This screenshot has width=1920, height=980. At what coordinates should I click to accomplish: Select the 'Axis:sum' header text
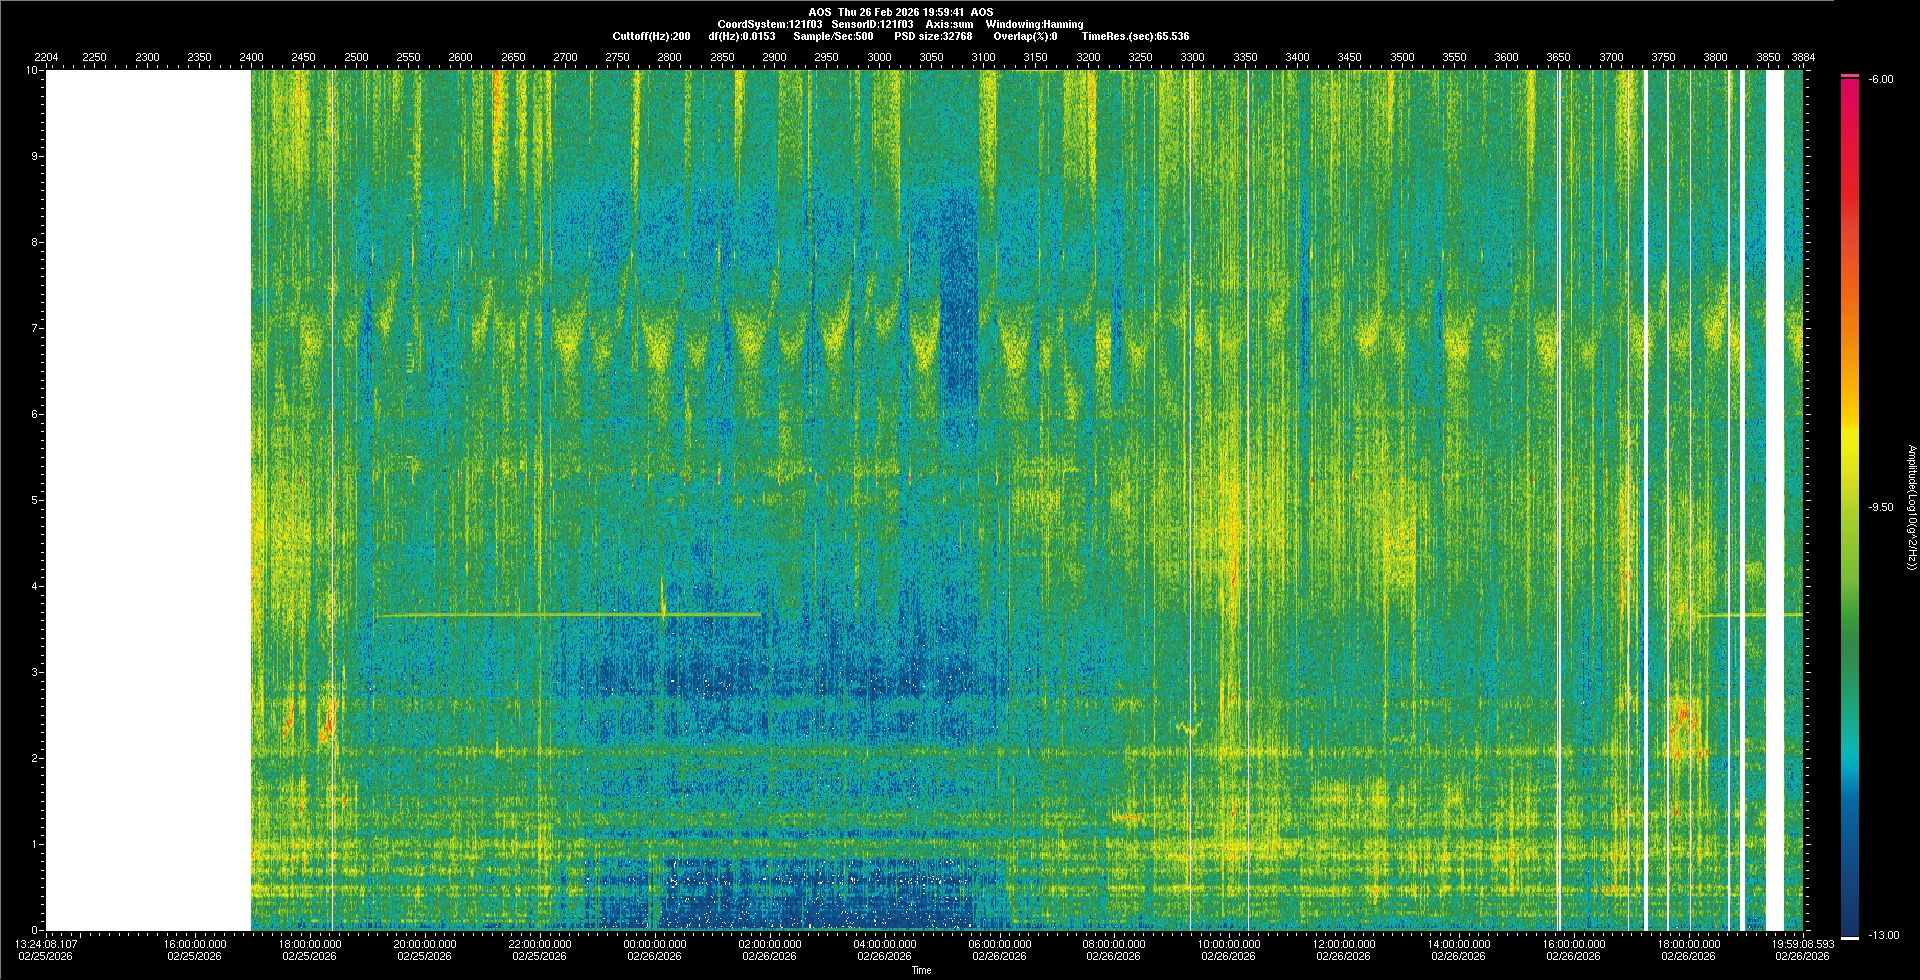[x=949, y=24]
